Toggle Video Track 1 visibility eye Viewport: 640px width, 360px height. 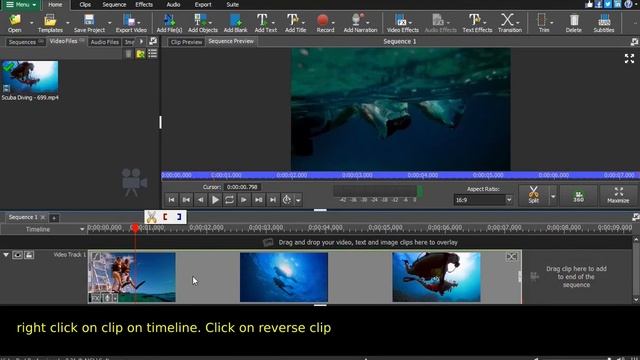point(18,255)
